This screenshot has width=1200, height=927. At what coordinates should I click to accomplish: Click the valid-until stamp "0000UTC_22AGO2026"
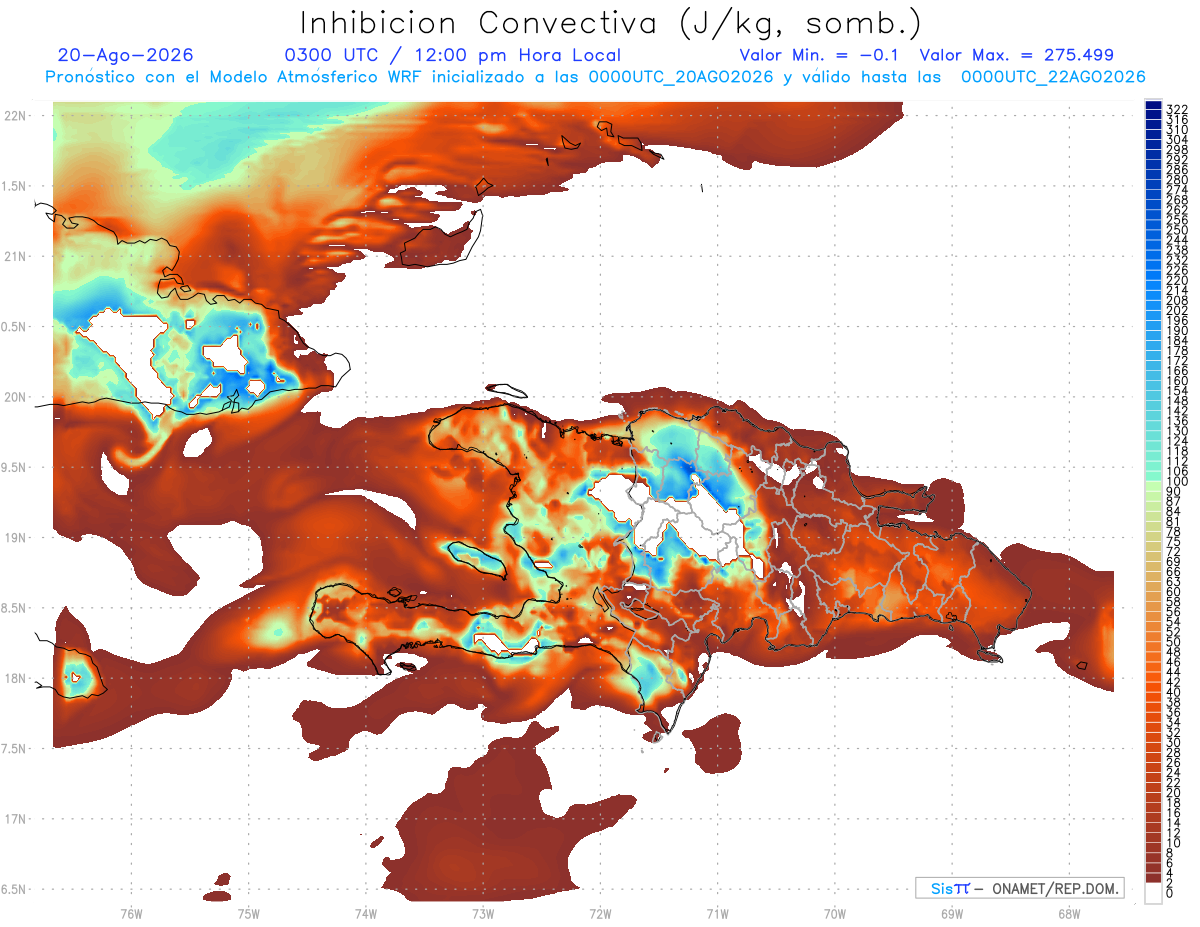coord(1053,77)
